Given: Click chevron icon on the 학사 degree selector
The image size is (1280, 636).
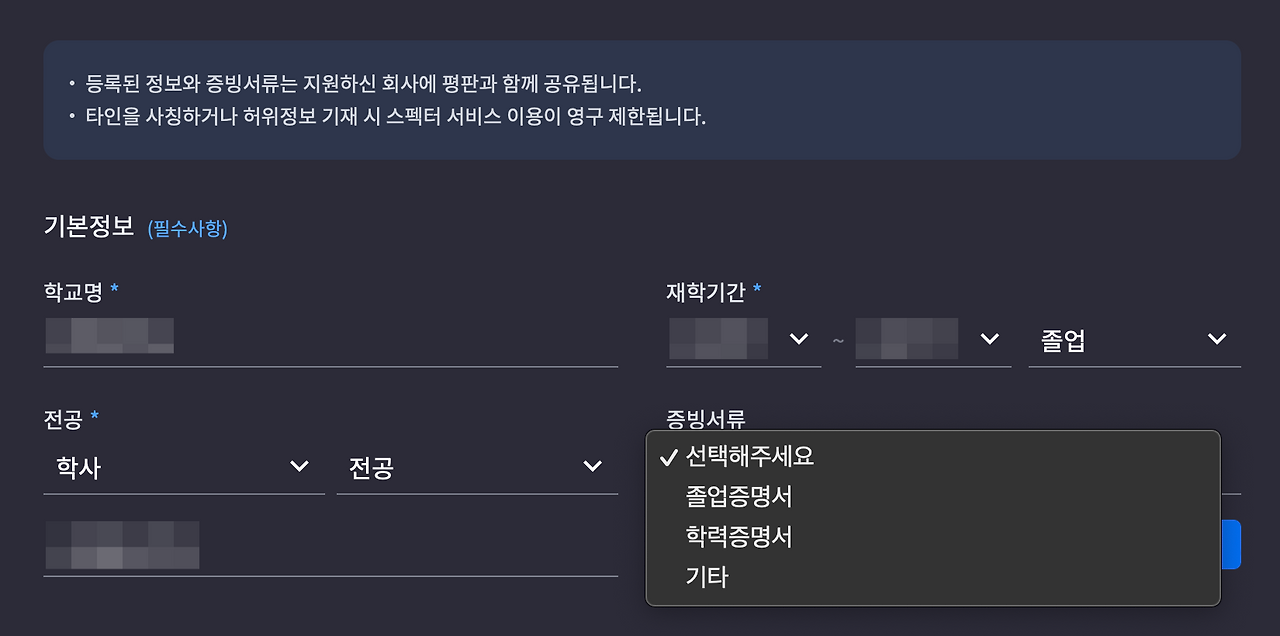Looking at the screenshot, I should point(299,466).
